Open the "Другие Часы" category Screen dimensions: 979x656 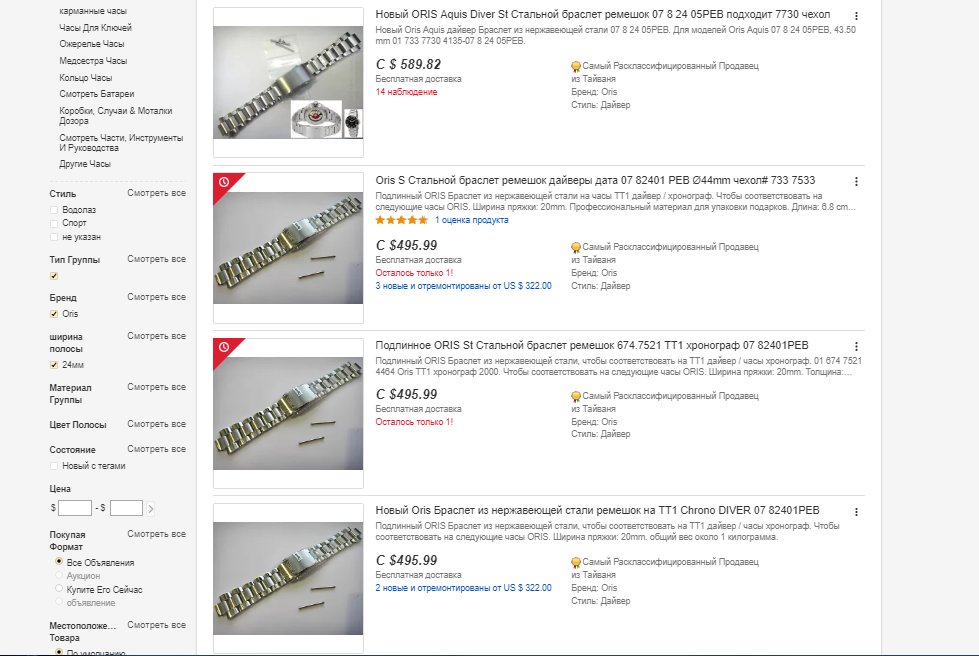coord(85,163)
